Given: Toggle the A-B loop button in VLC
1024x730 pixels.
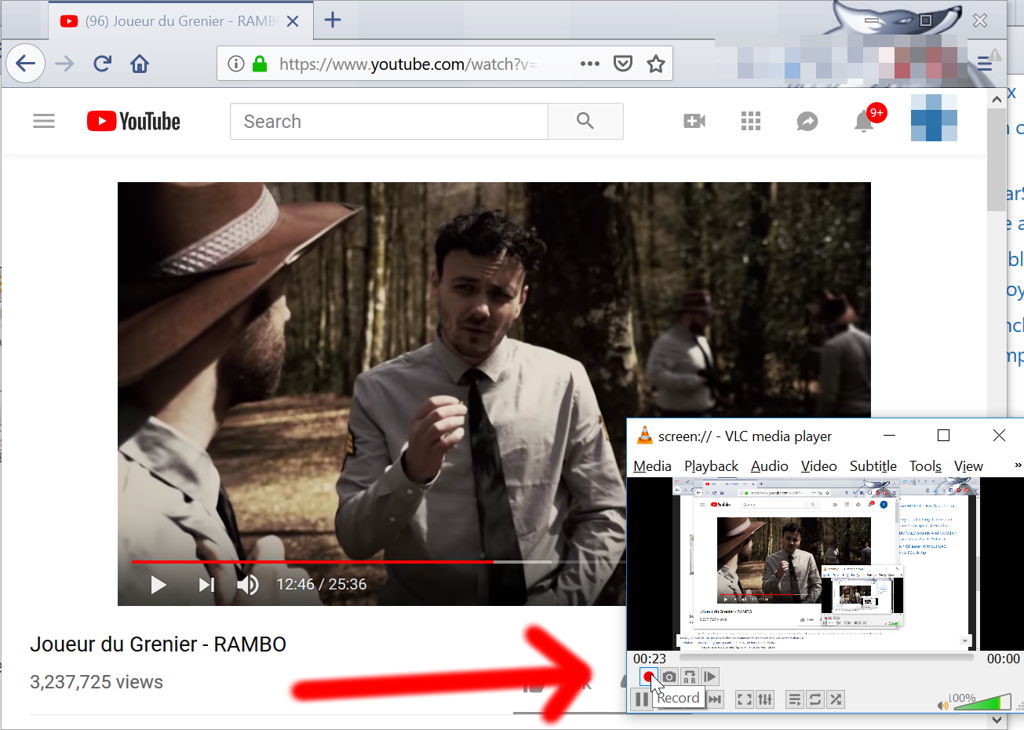Looking at the screenshot, I should click(x=689, y=676).
